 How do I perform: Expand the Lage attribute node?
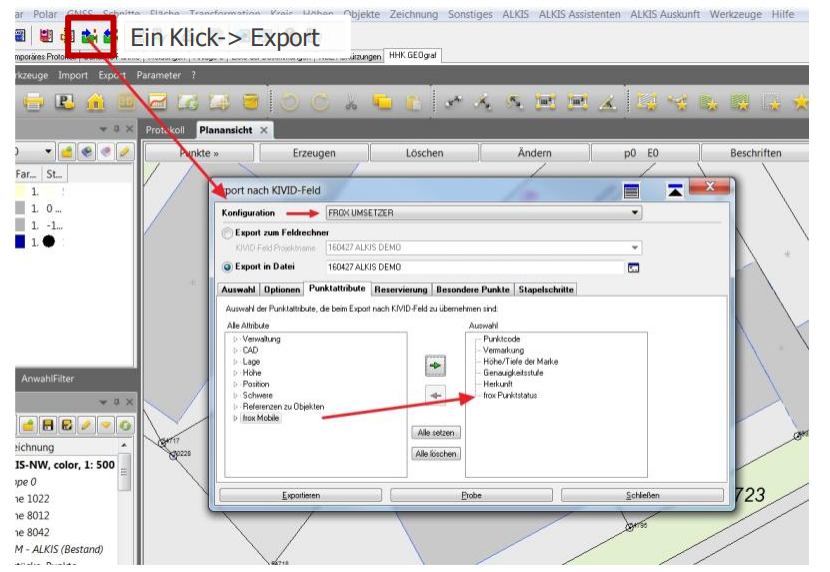(236, 361)
